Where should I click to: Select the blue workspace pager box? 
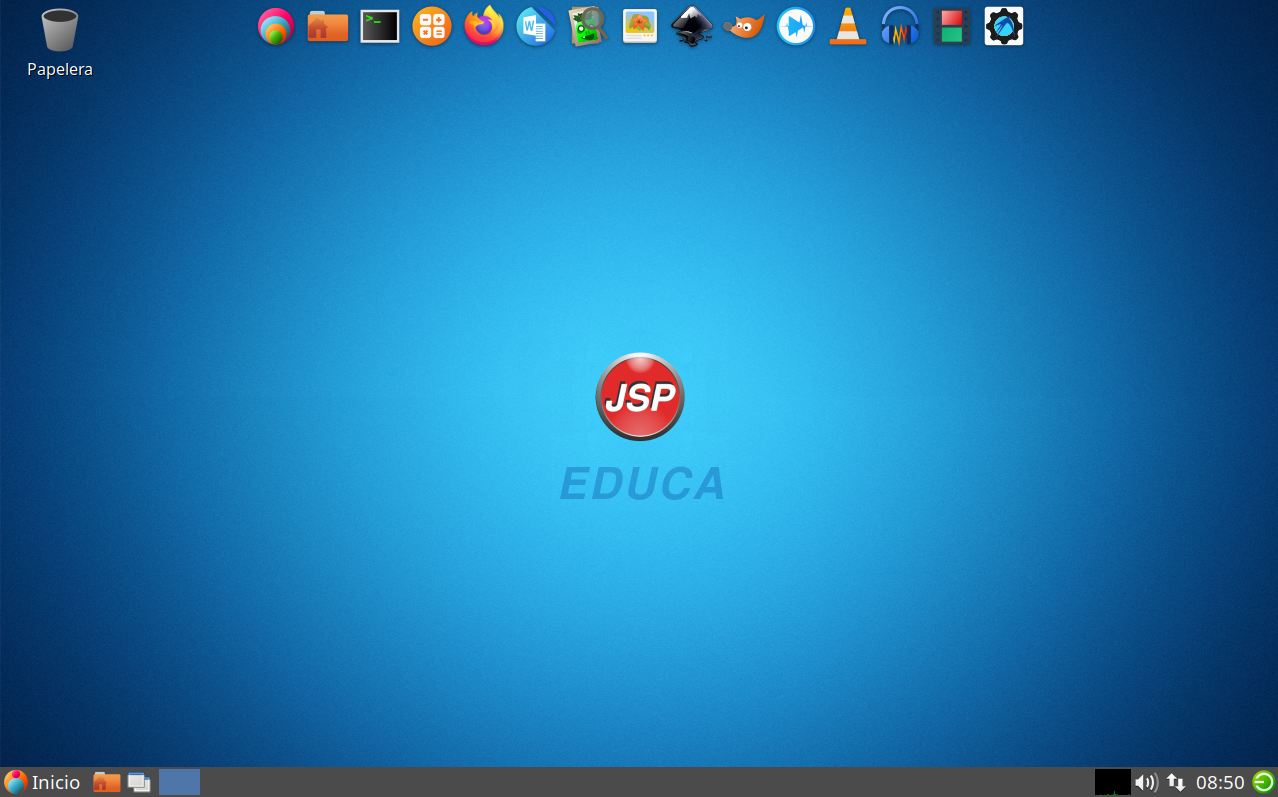pyautogui.click(x=180, y=782)
